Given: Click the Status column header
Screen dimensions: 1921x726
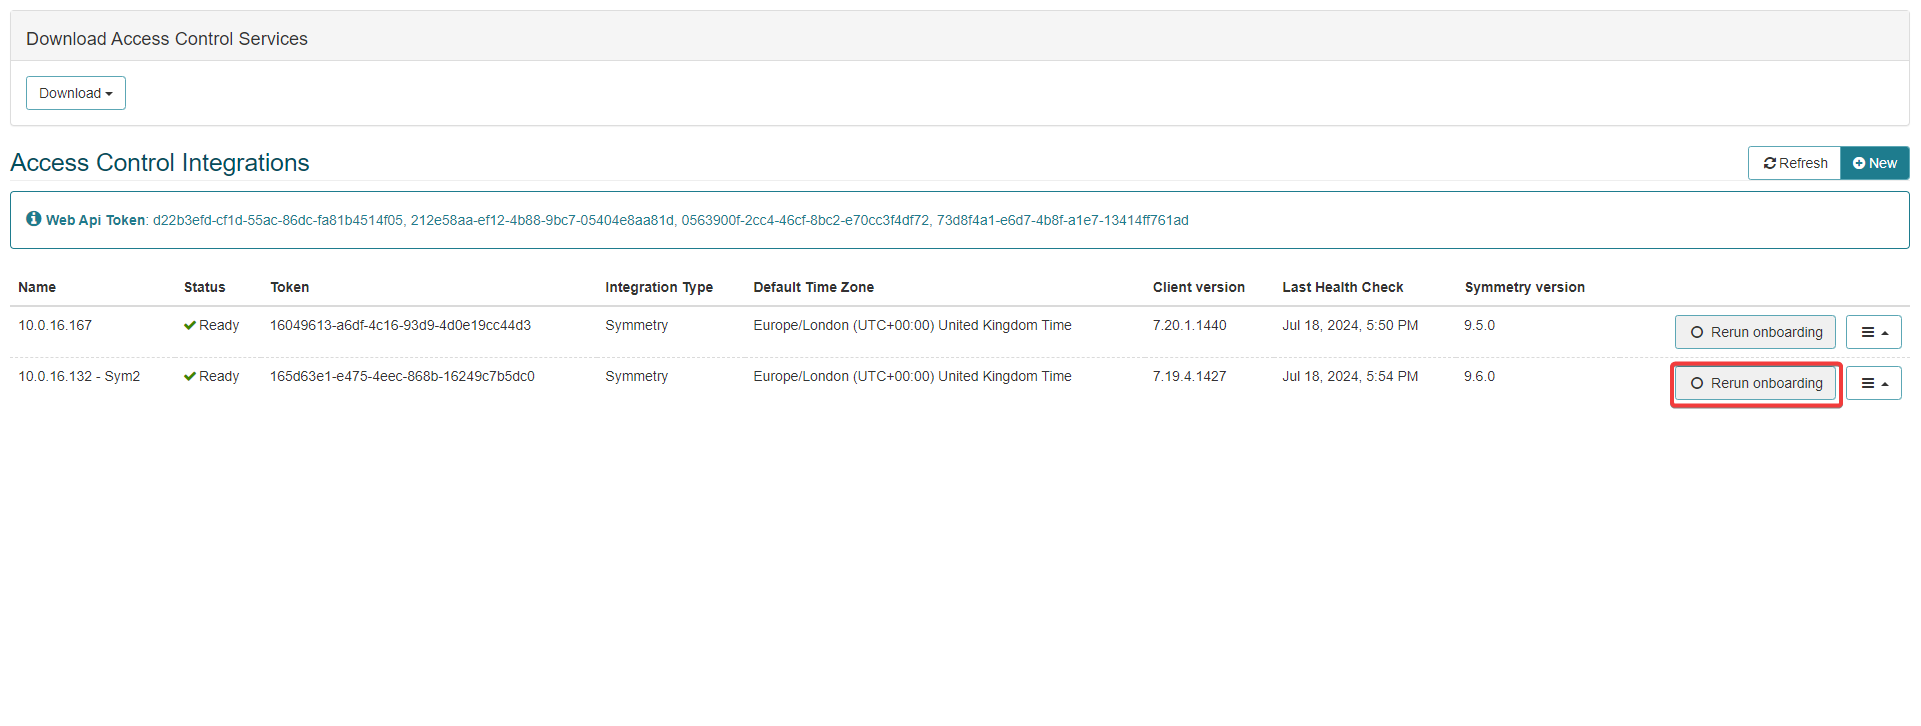Looking at the screenshot, I should [x=204, y=287].
